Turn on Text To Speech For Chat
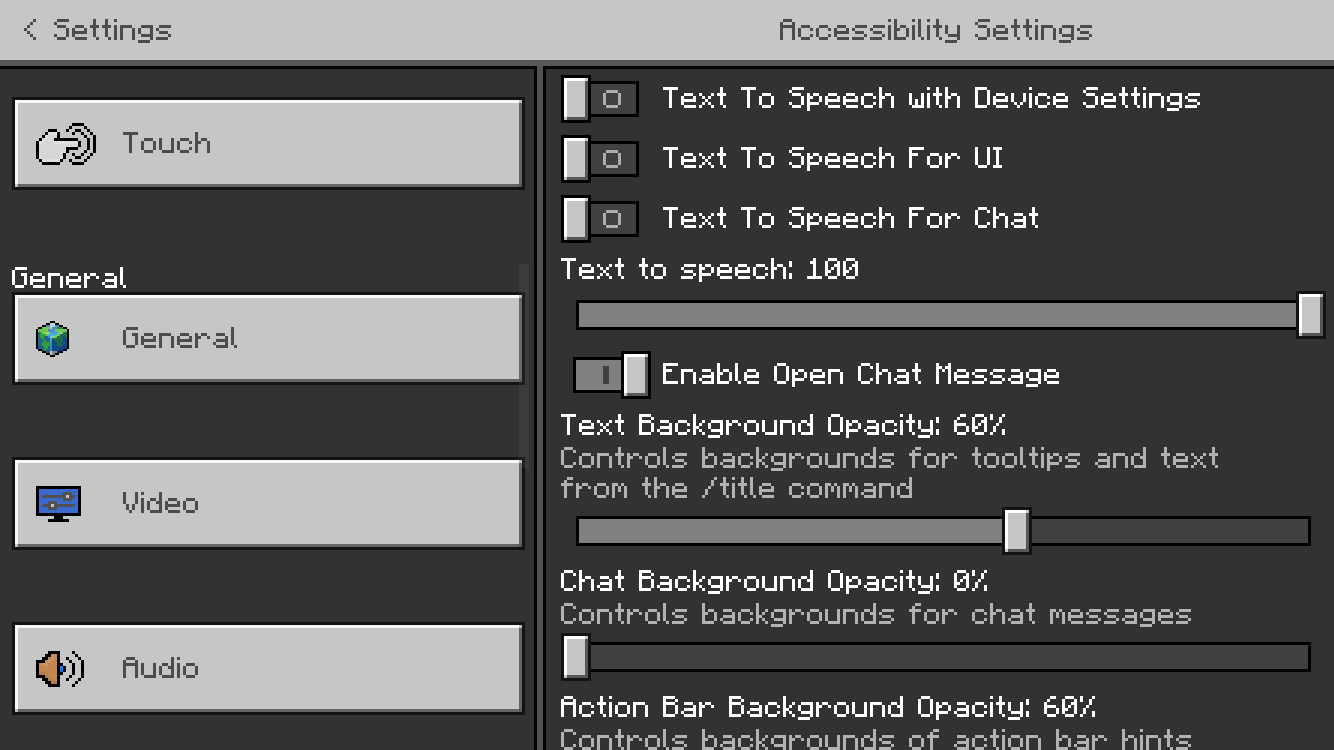The width and height of the screenshot is (1334, 750). point(600,219)
